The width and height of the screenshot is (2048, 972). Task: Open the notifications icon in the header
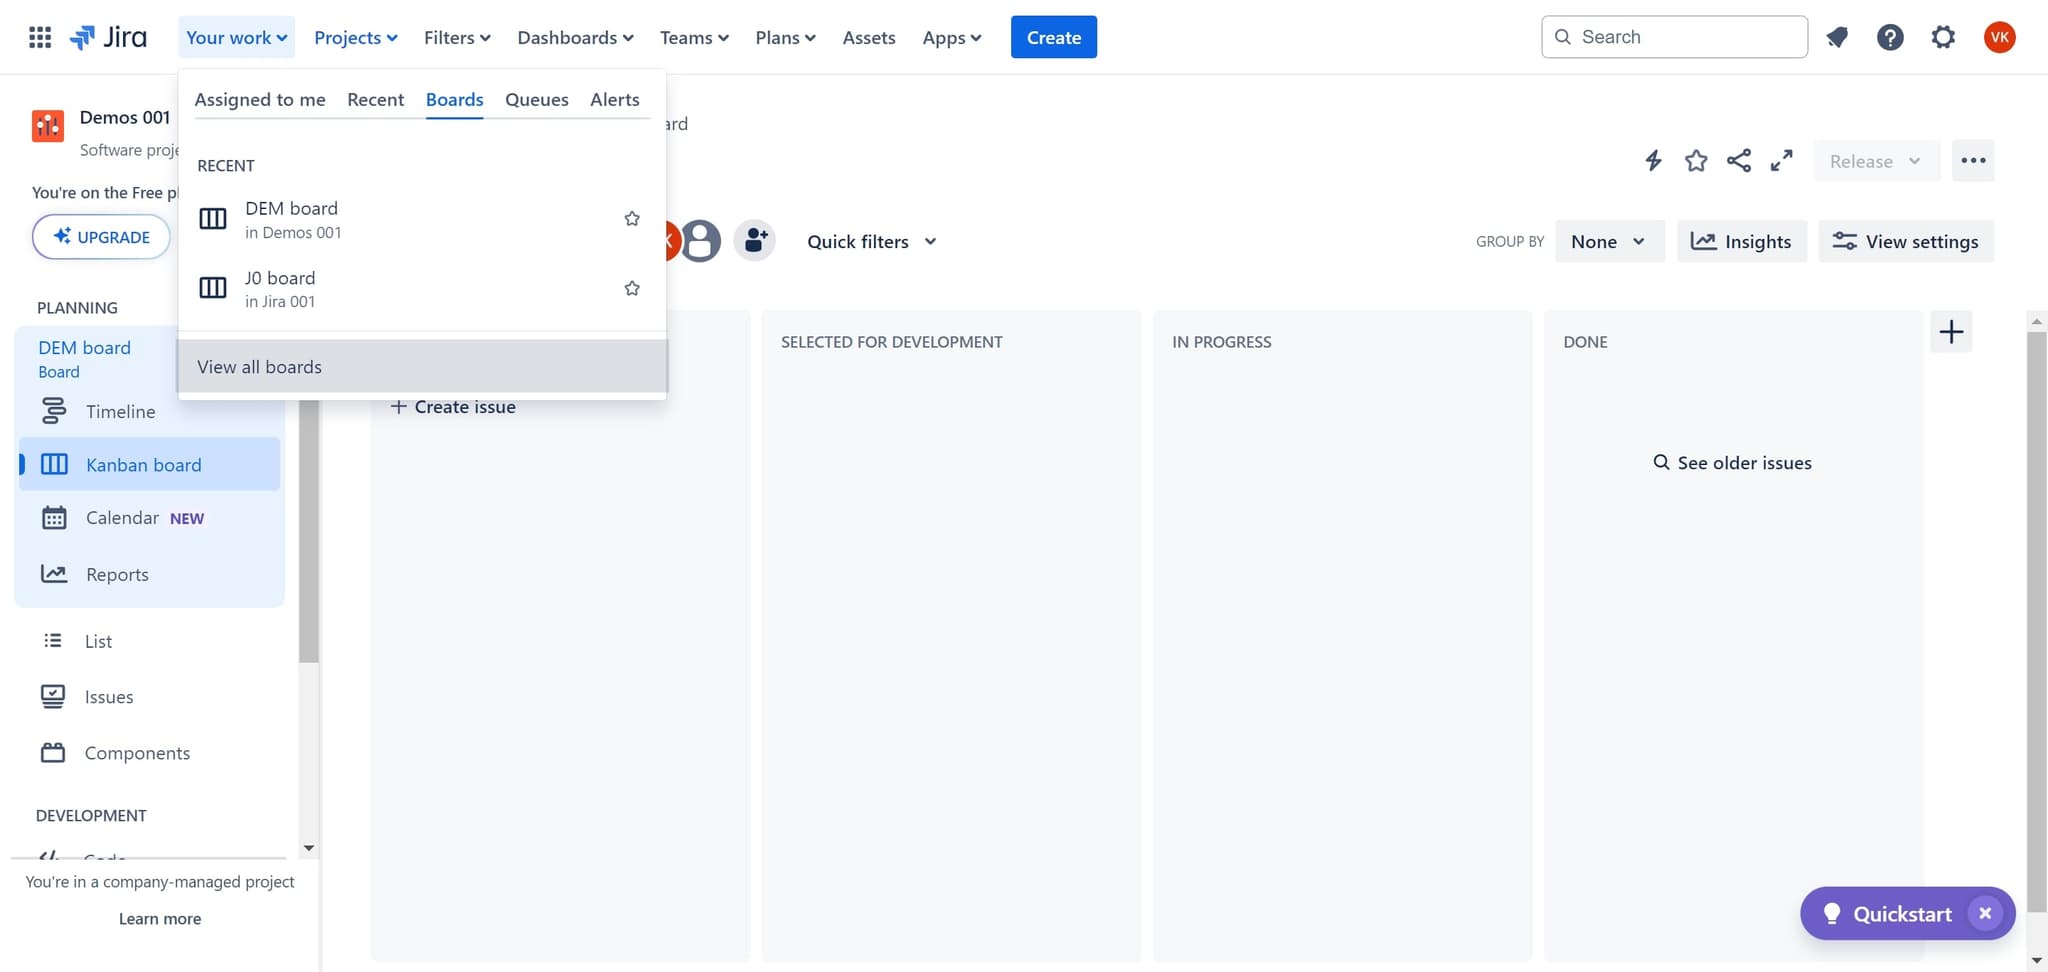(x=1837, y=37)
